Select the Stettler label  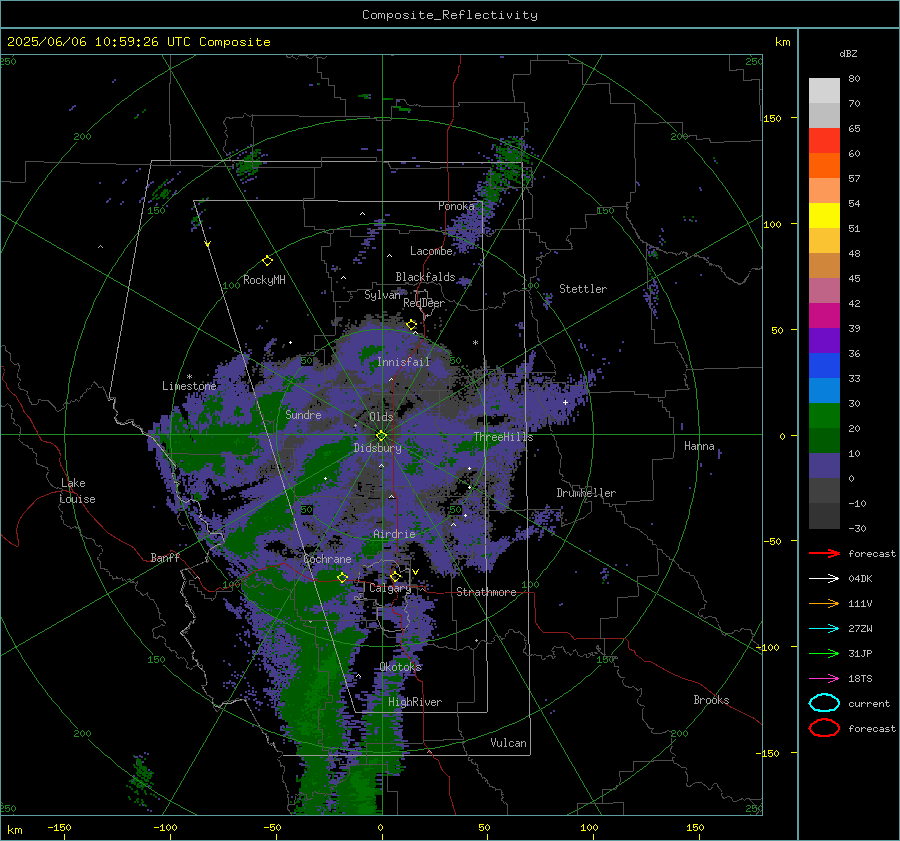point(583,289)
